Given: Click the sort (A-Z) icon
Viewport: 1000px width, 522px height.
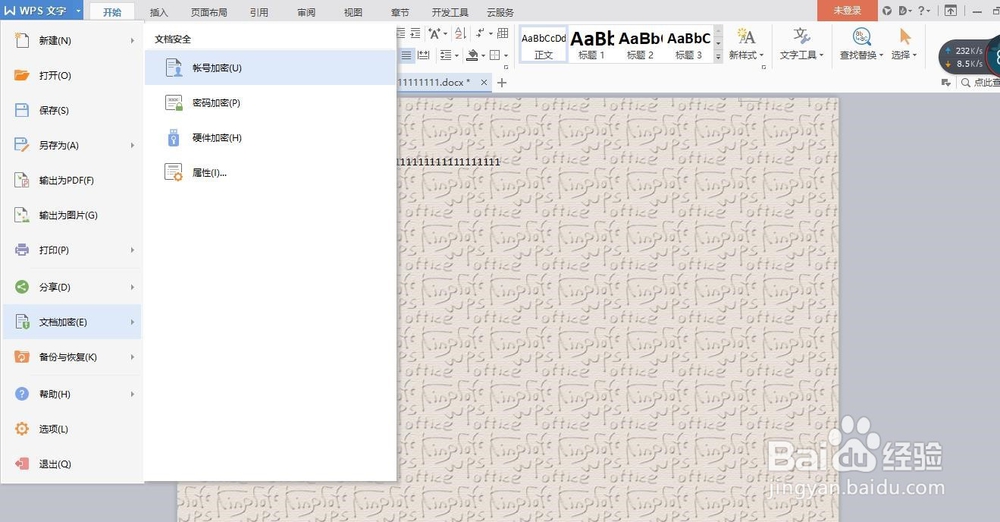Looking at the screenshot, I should coord(460,33).
